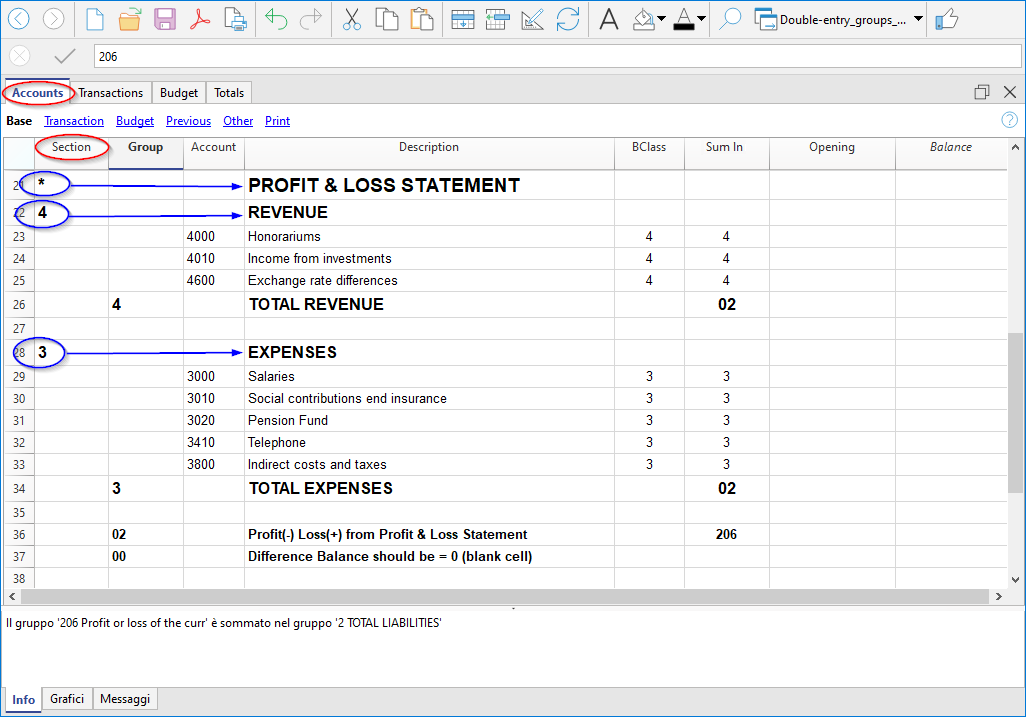Click the Paste clipboard icon
Screen dimensions: 1026x717
pos(422,19)
